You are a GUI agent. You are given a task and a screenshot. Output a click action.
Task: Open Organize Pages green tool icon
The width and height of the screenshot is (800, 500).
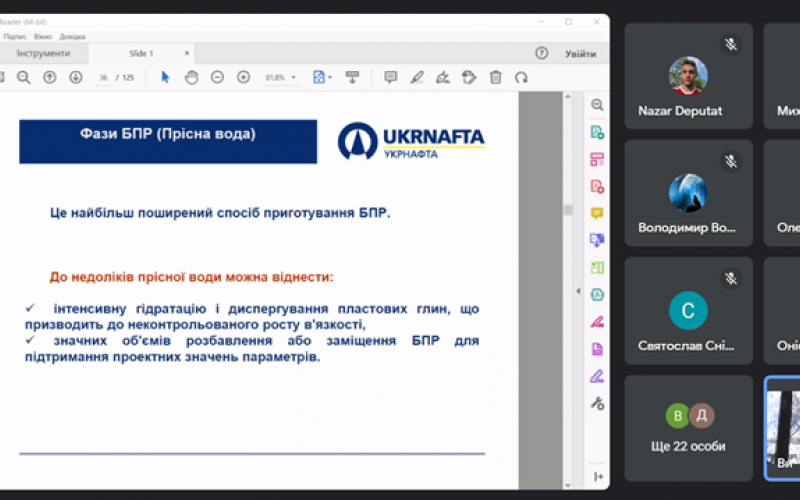coord(597,267)
